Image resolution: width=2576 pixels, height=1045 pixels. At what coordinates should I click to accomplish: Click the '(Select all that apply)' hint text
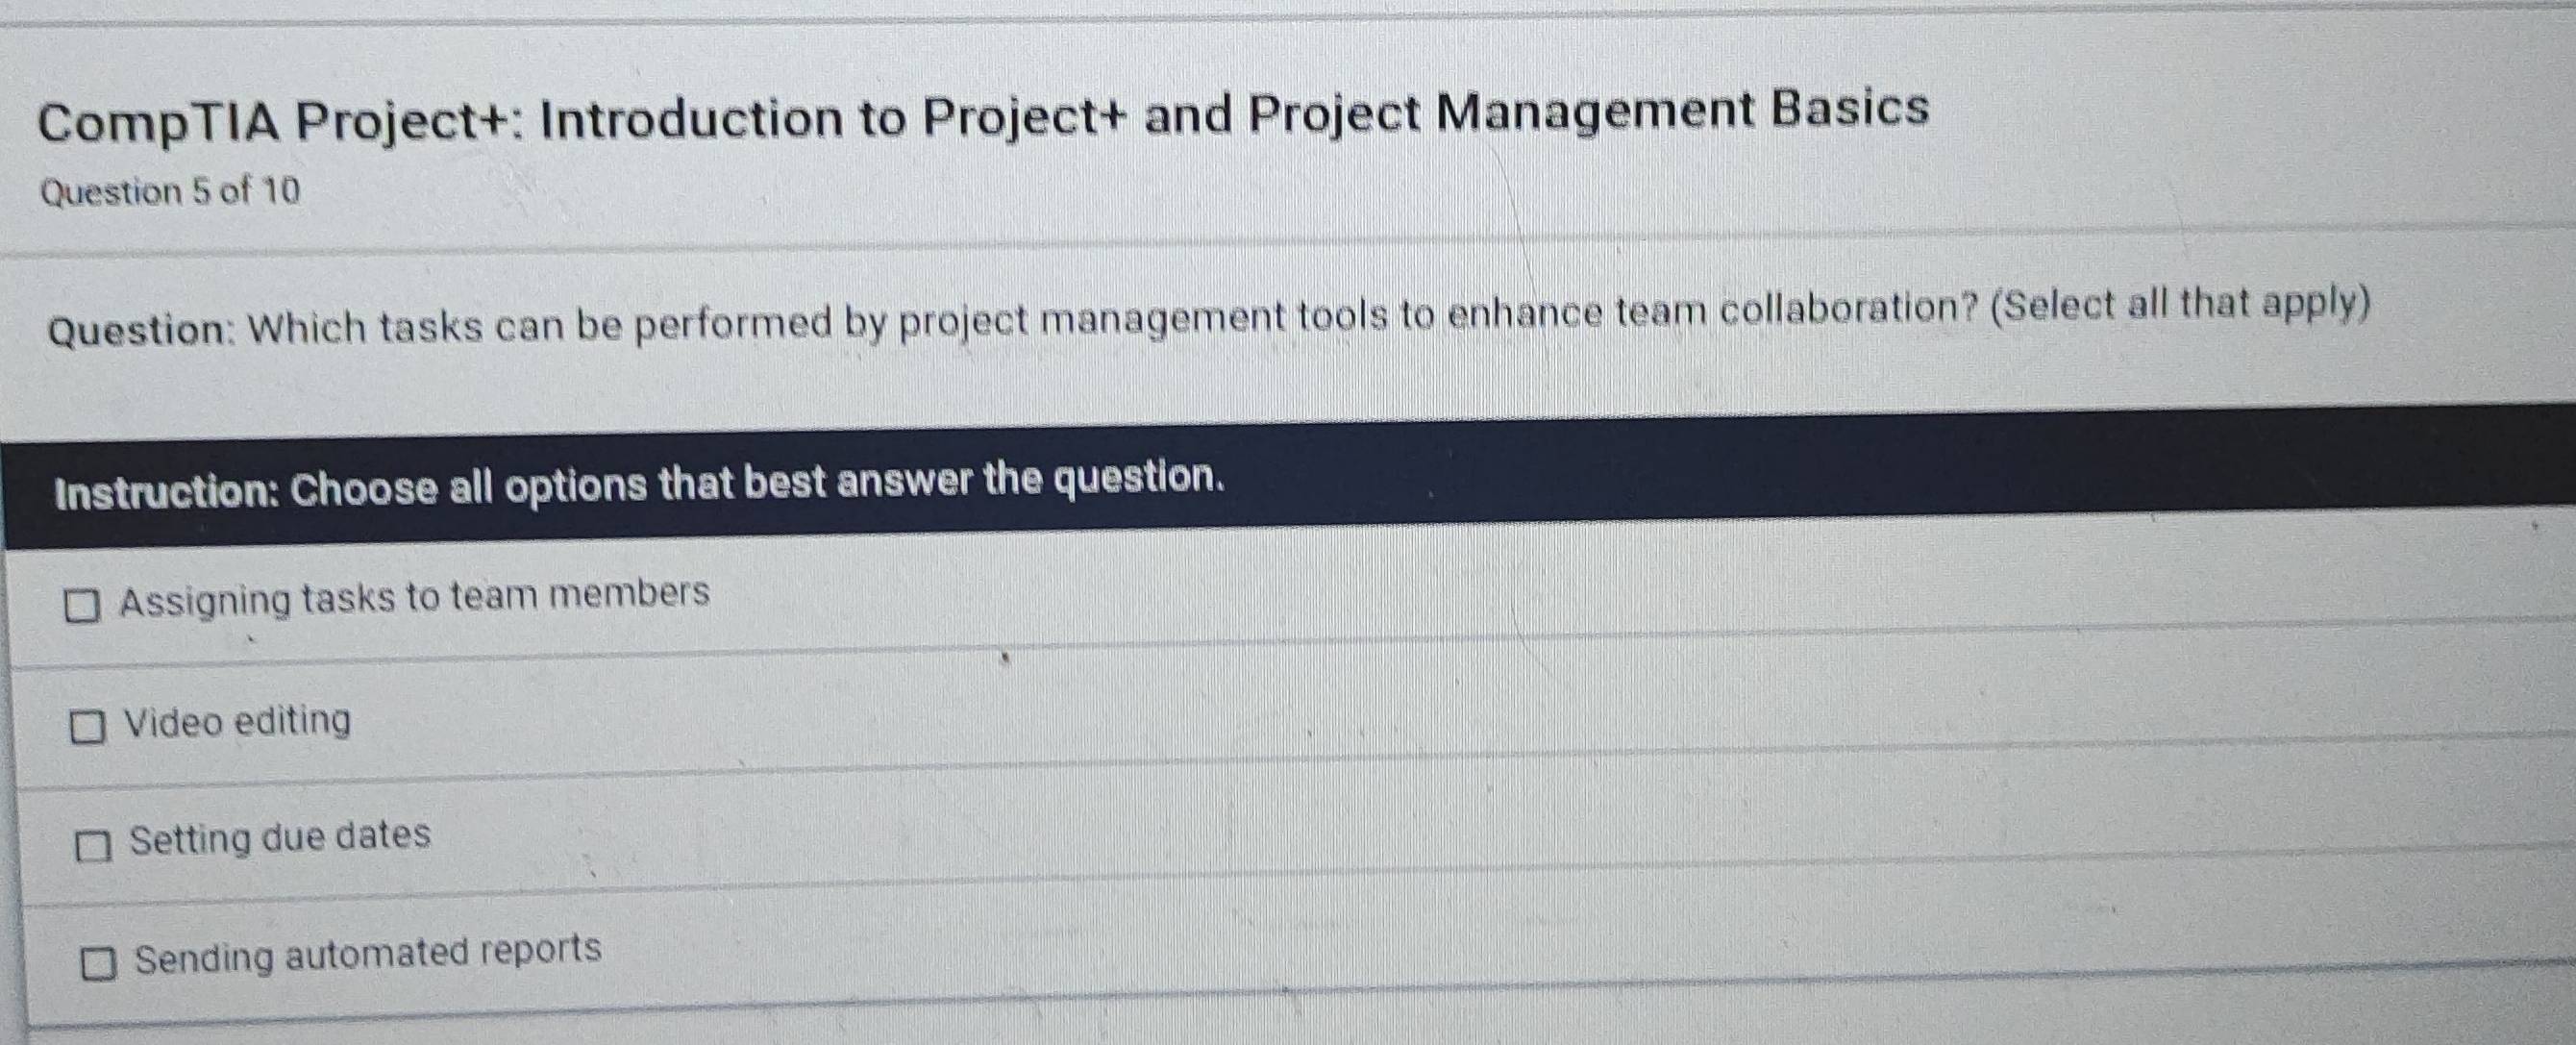coord(2180,306)
